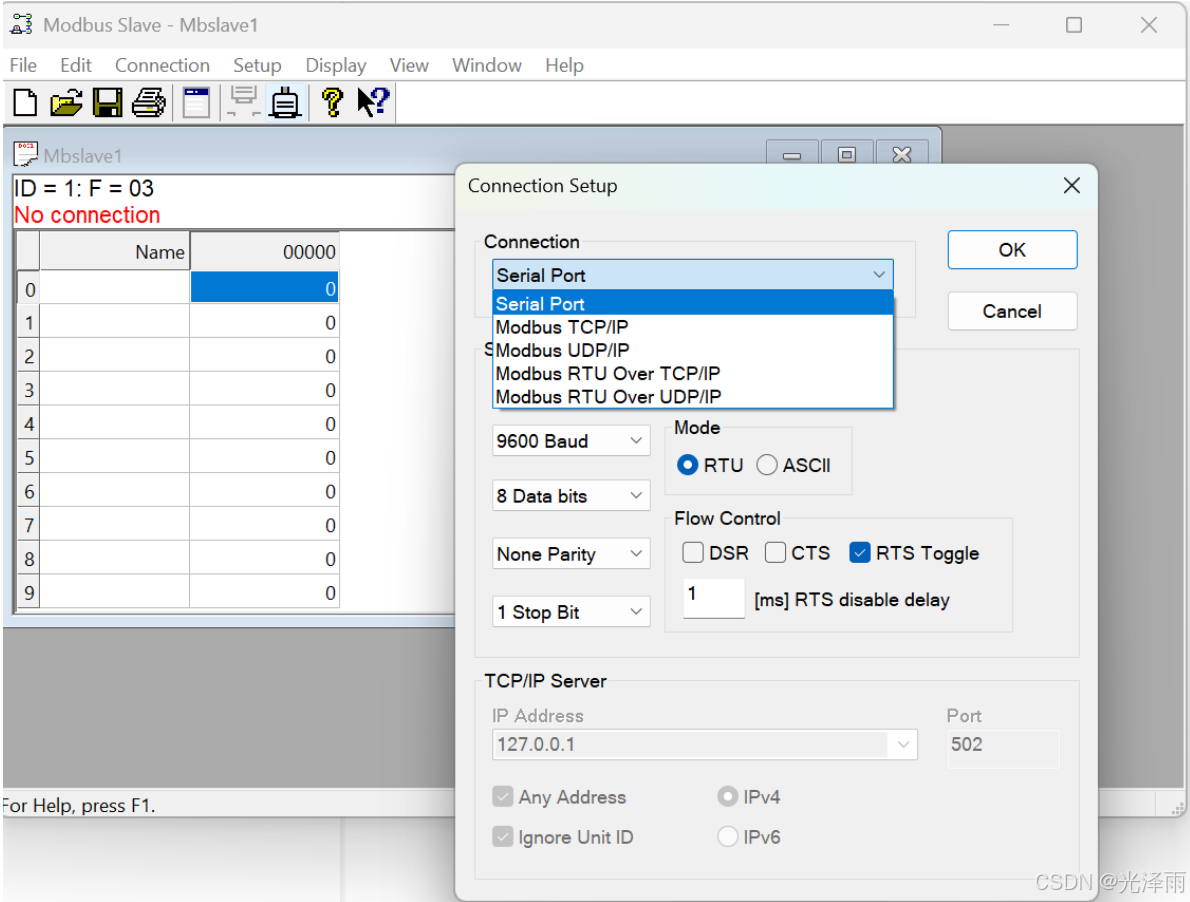Click the yellow question mark About icon
The height and width of the screenshot is (902, 1190).
(332, 102)
